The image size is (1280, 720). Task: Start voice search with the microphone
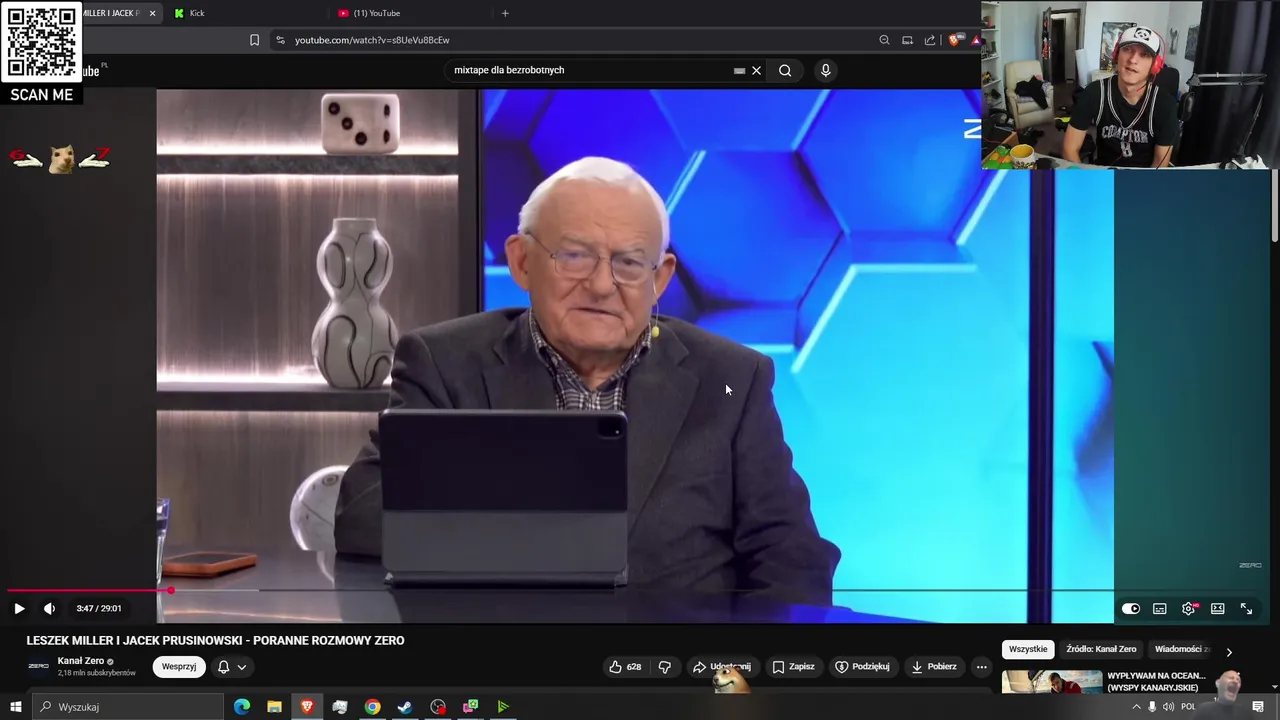tap(825, 70)
